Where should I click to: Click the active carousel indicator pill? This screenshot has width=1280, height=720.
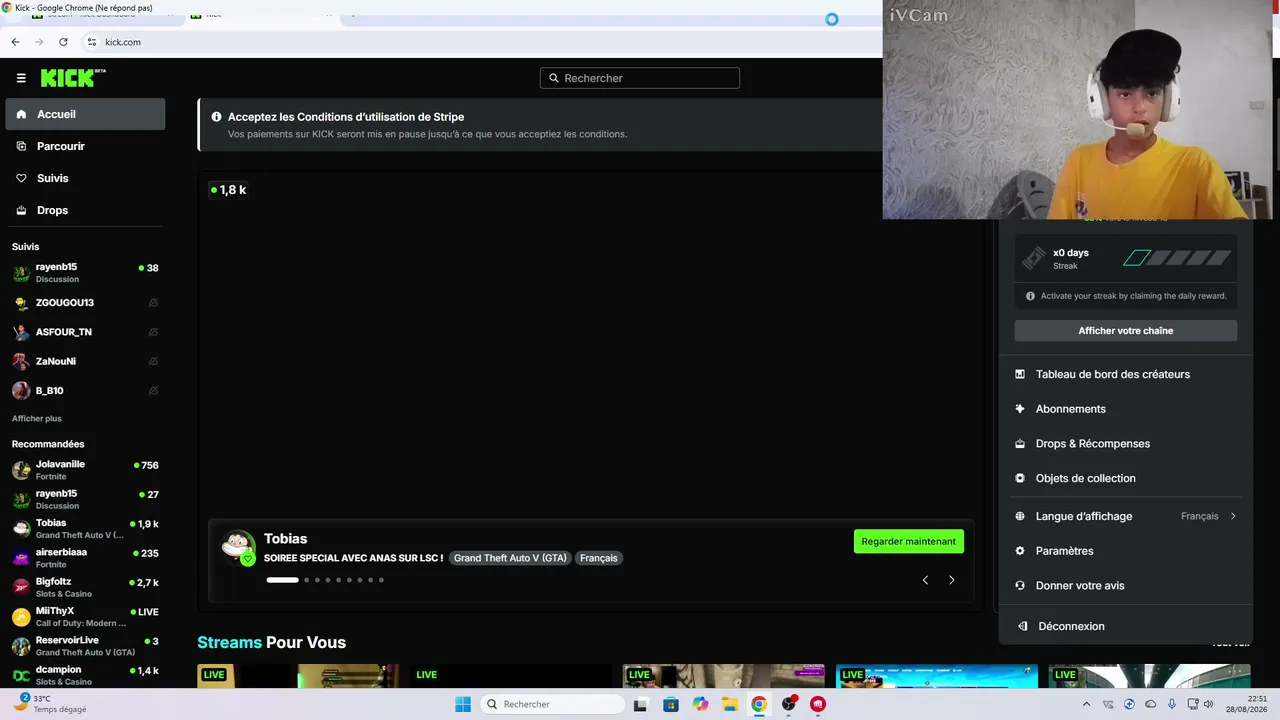point(282,580)
